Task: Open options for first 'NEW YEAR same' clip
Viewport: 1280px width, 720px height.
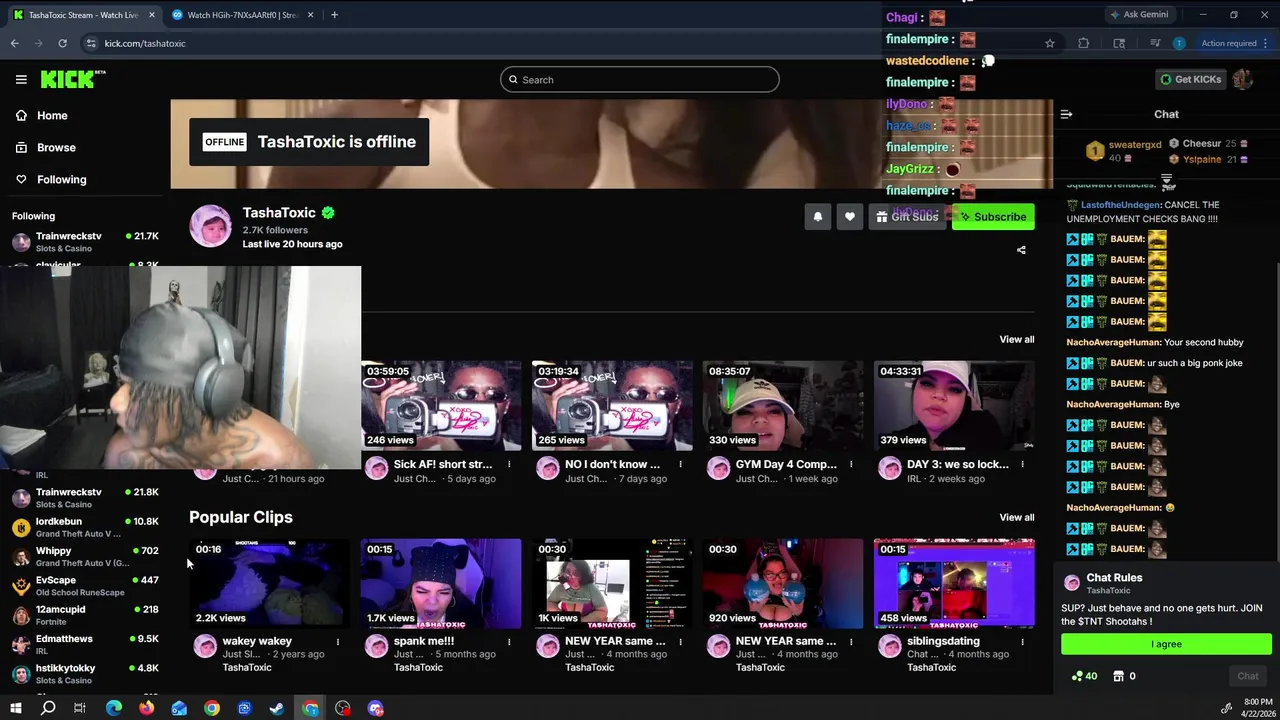Action: [680, 641]
